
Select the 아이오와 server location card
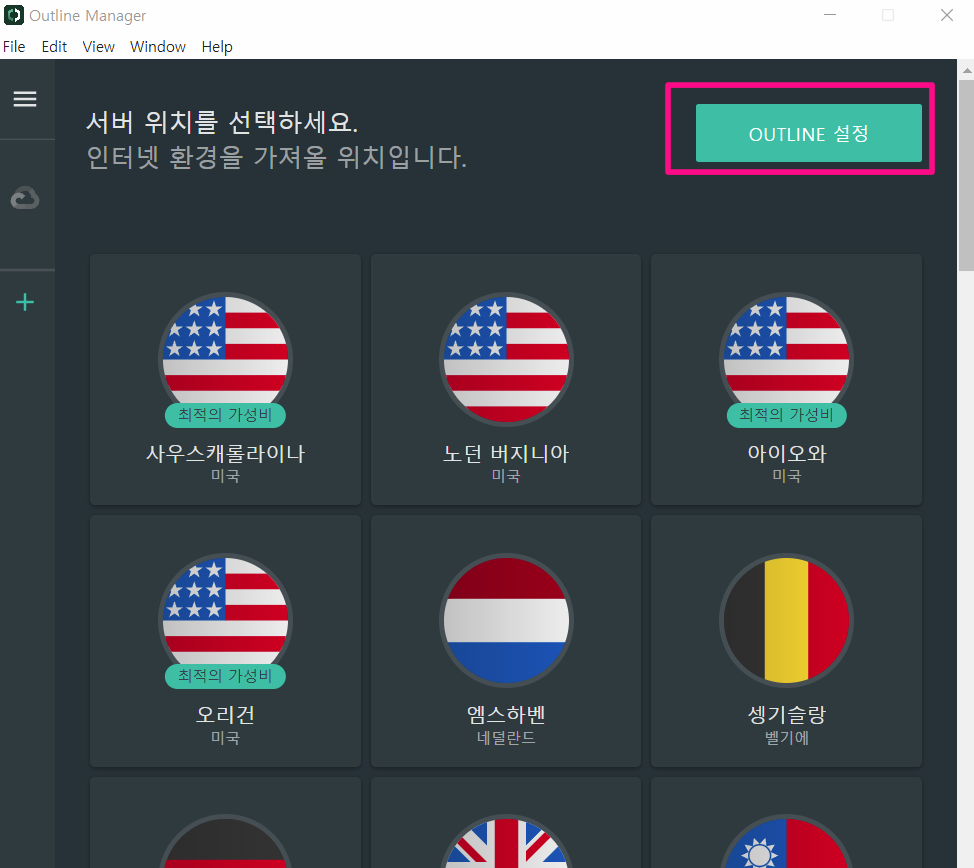point(786,380)
